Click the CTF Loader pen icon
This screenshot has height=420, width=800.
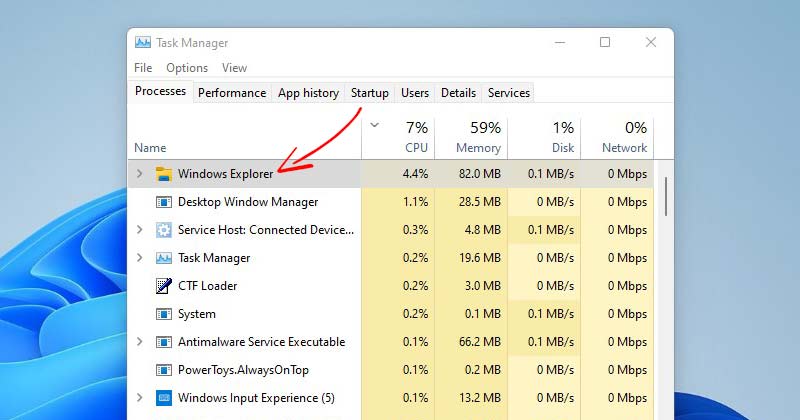pos(164,286)
